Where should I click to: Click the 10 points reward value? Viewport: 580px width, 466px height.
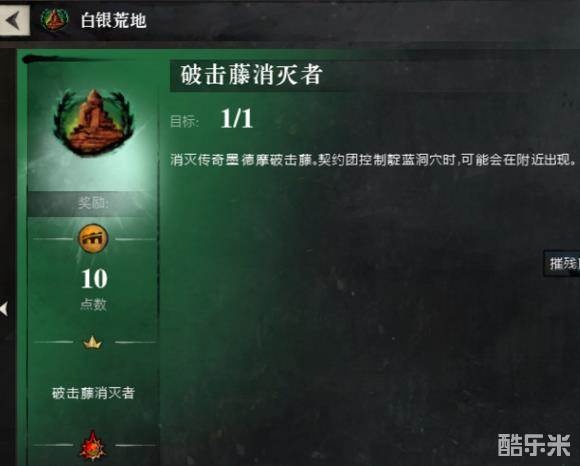click(94, 278)
